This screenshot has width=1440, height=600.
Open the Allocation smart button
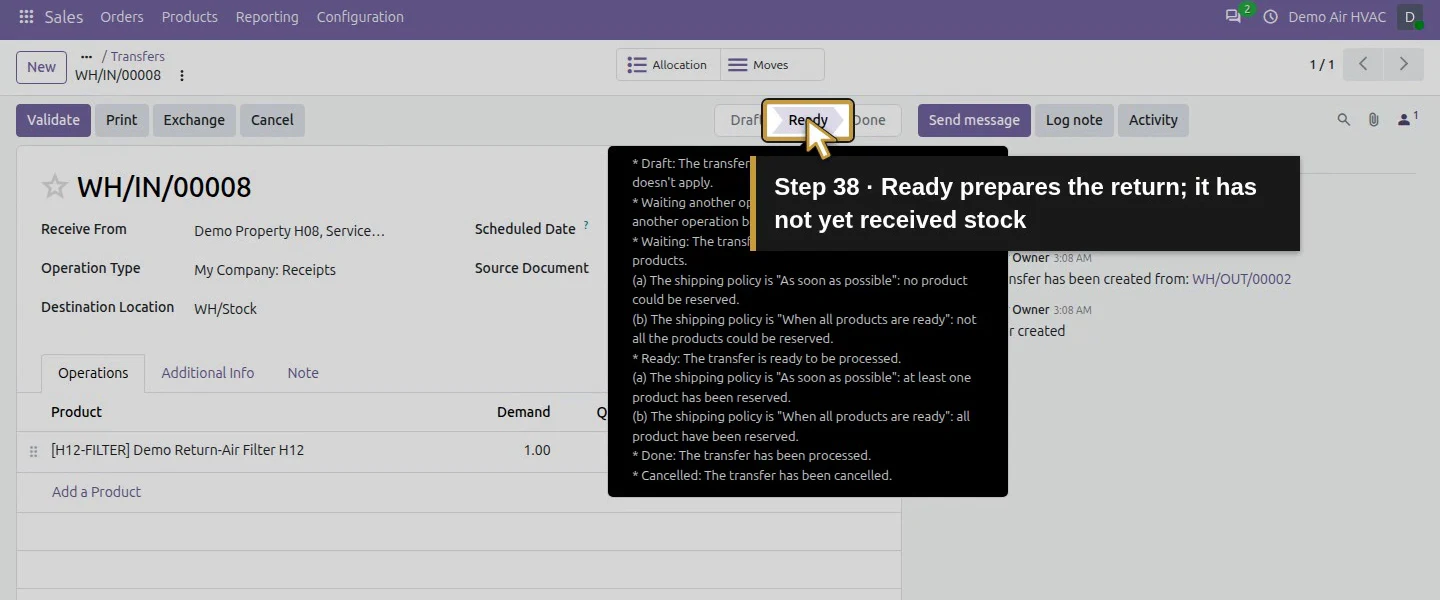point(667,65)
